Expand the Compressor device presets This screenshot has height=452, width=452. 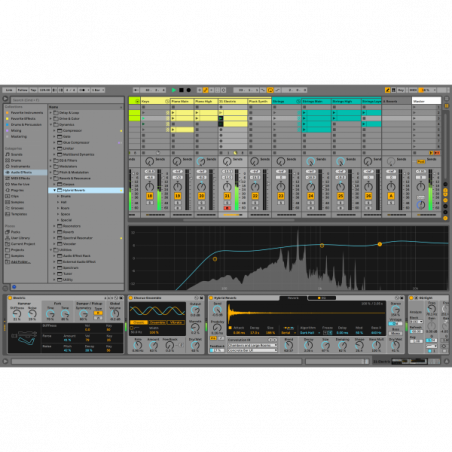54,131
